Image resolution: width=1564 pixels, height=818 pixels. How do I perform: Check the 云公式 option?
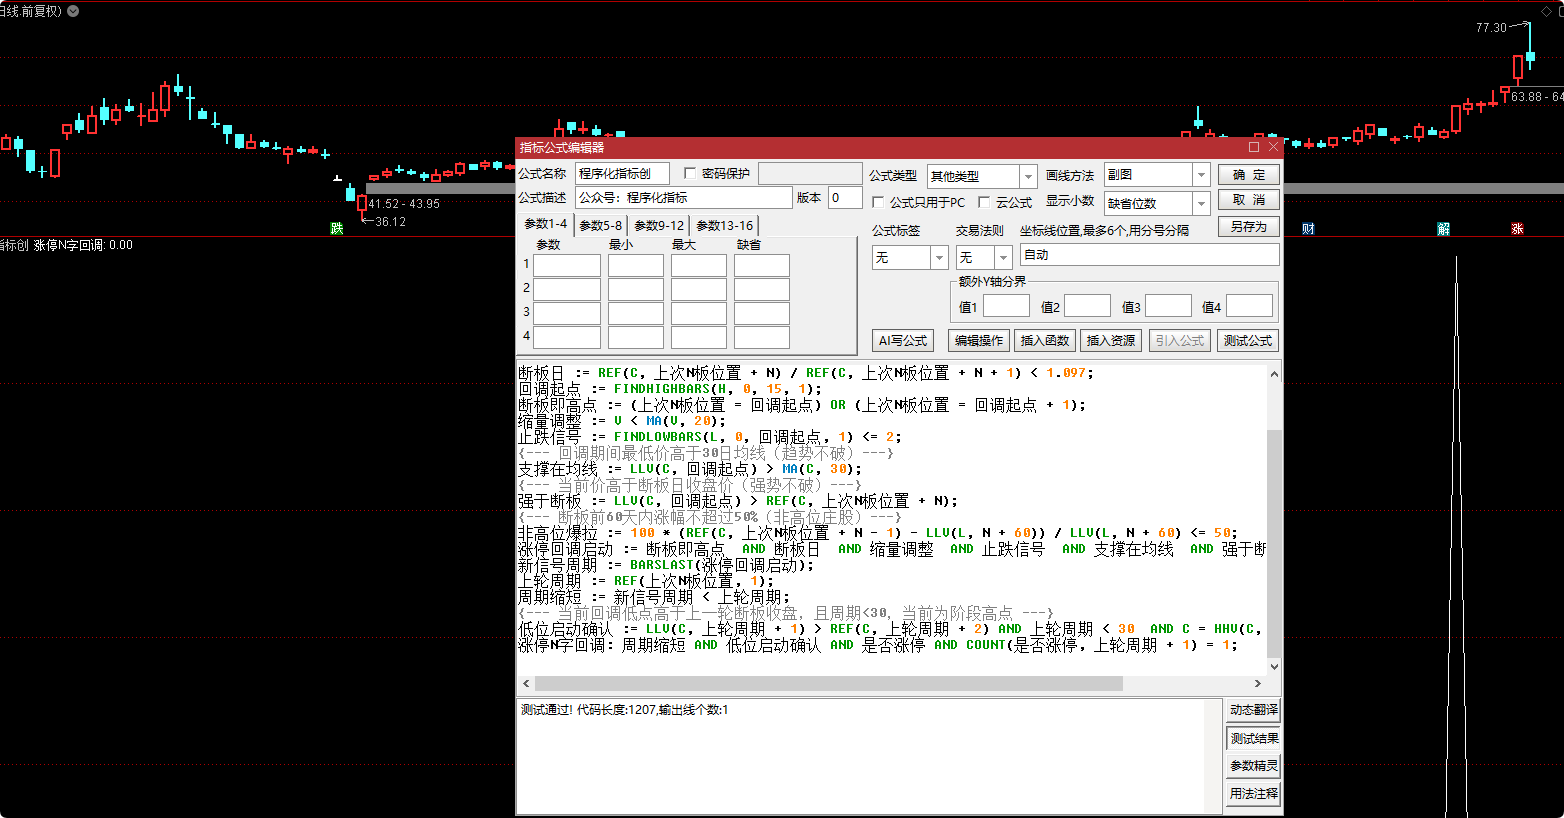984,203
